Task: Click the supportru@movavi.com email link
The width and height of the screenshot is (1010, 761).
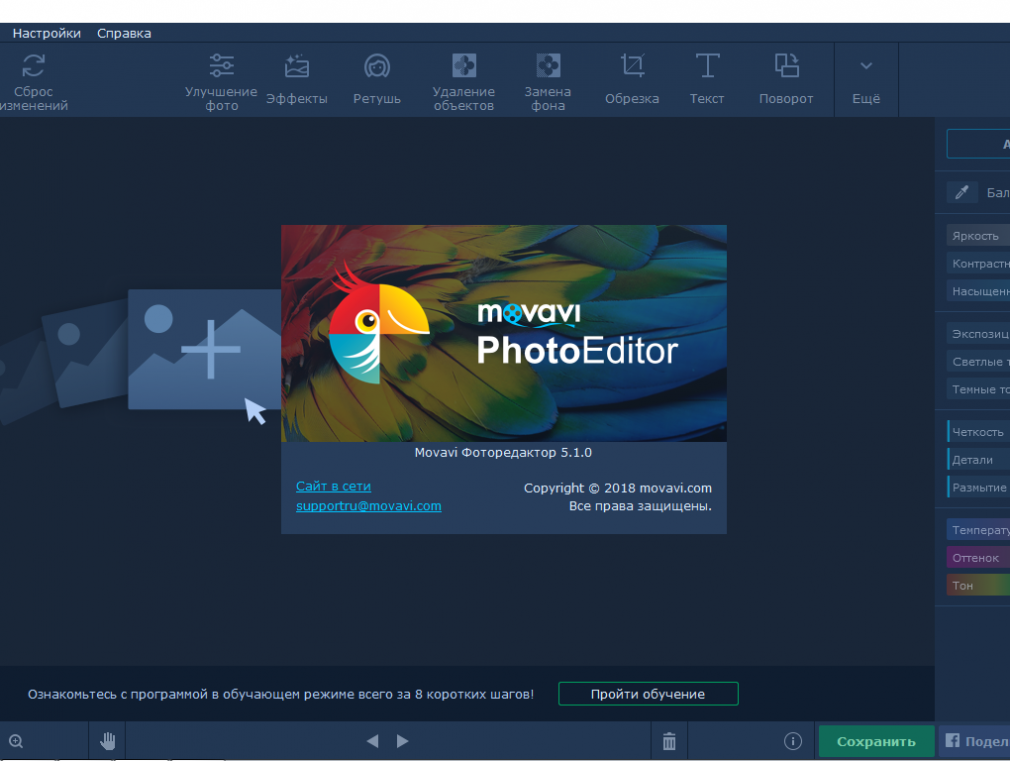Action: click(x=368, y=506)
